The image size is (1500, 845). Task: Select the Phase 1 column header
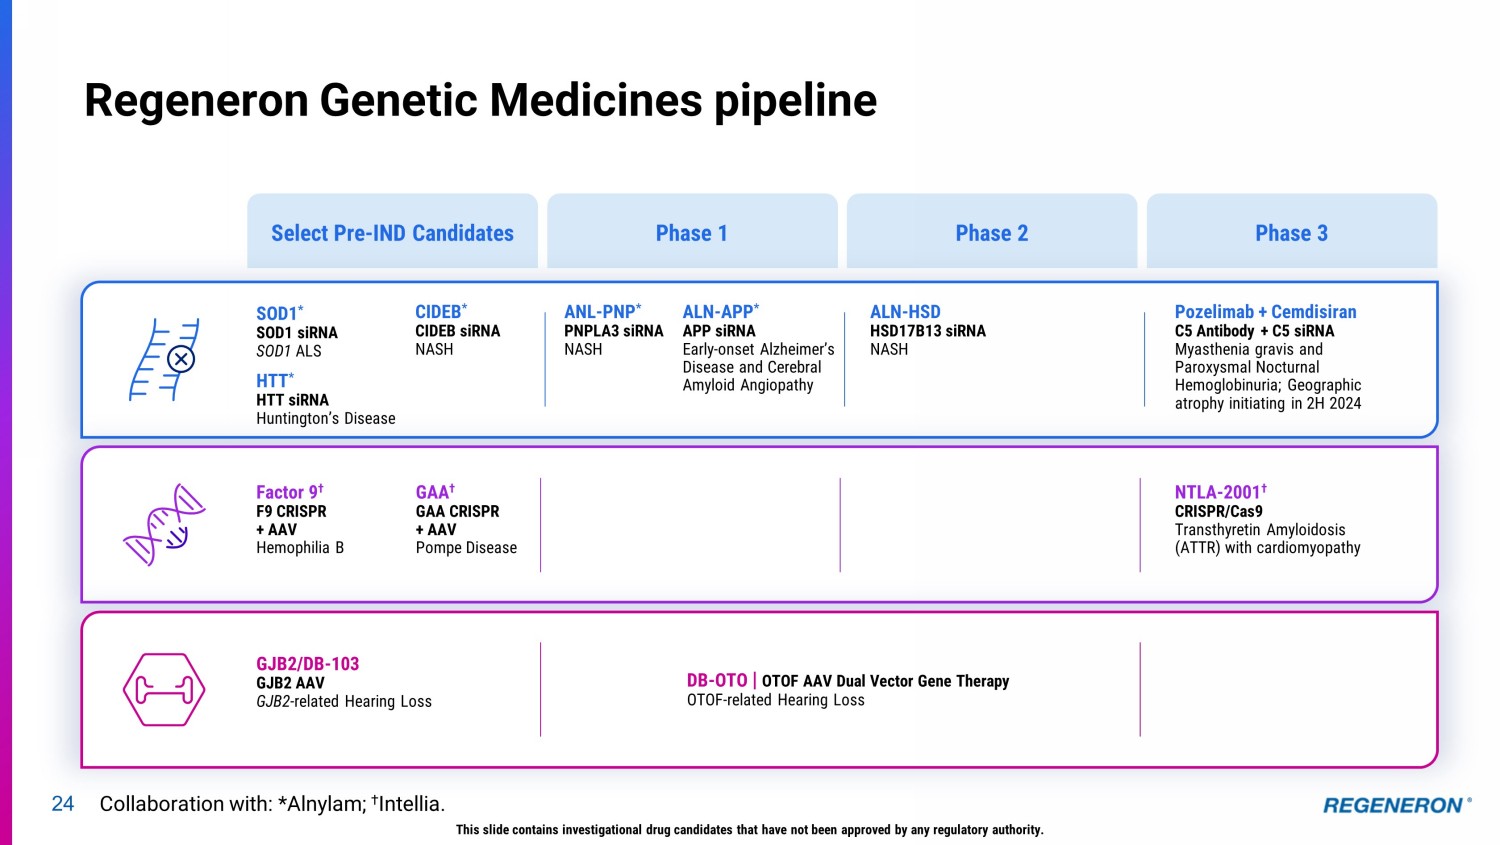(692, 233)
